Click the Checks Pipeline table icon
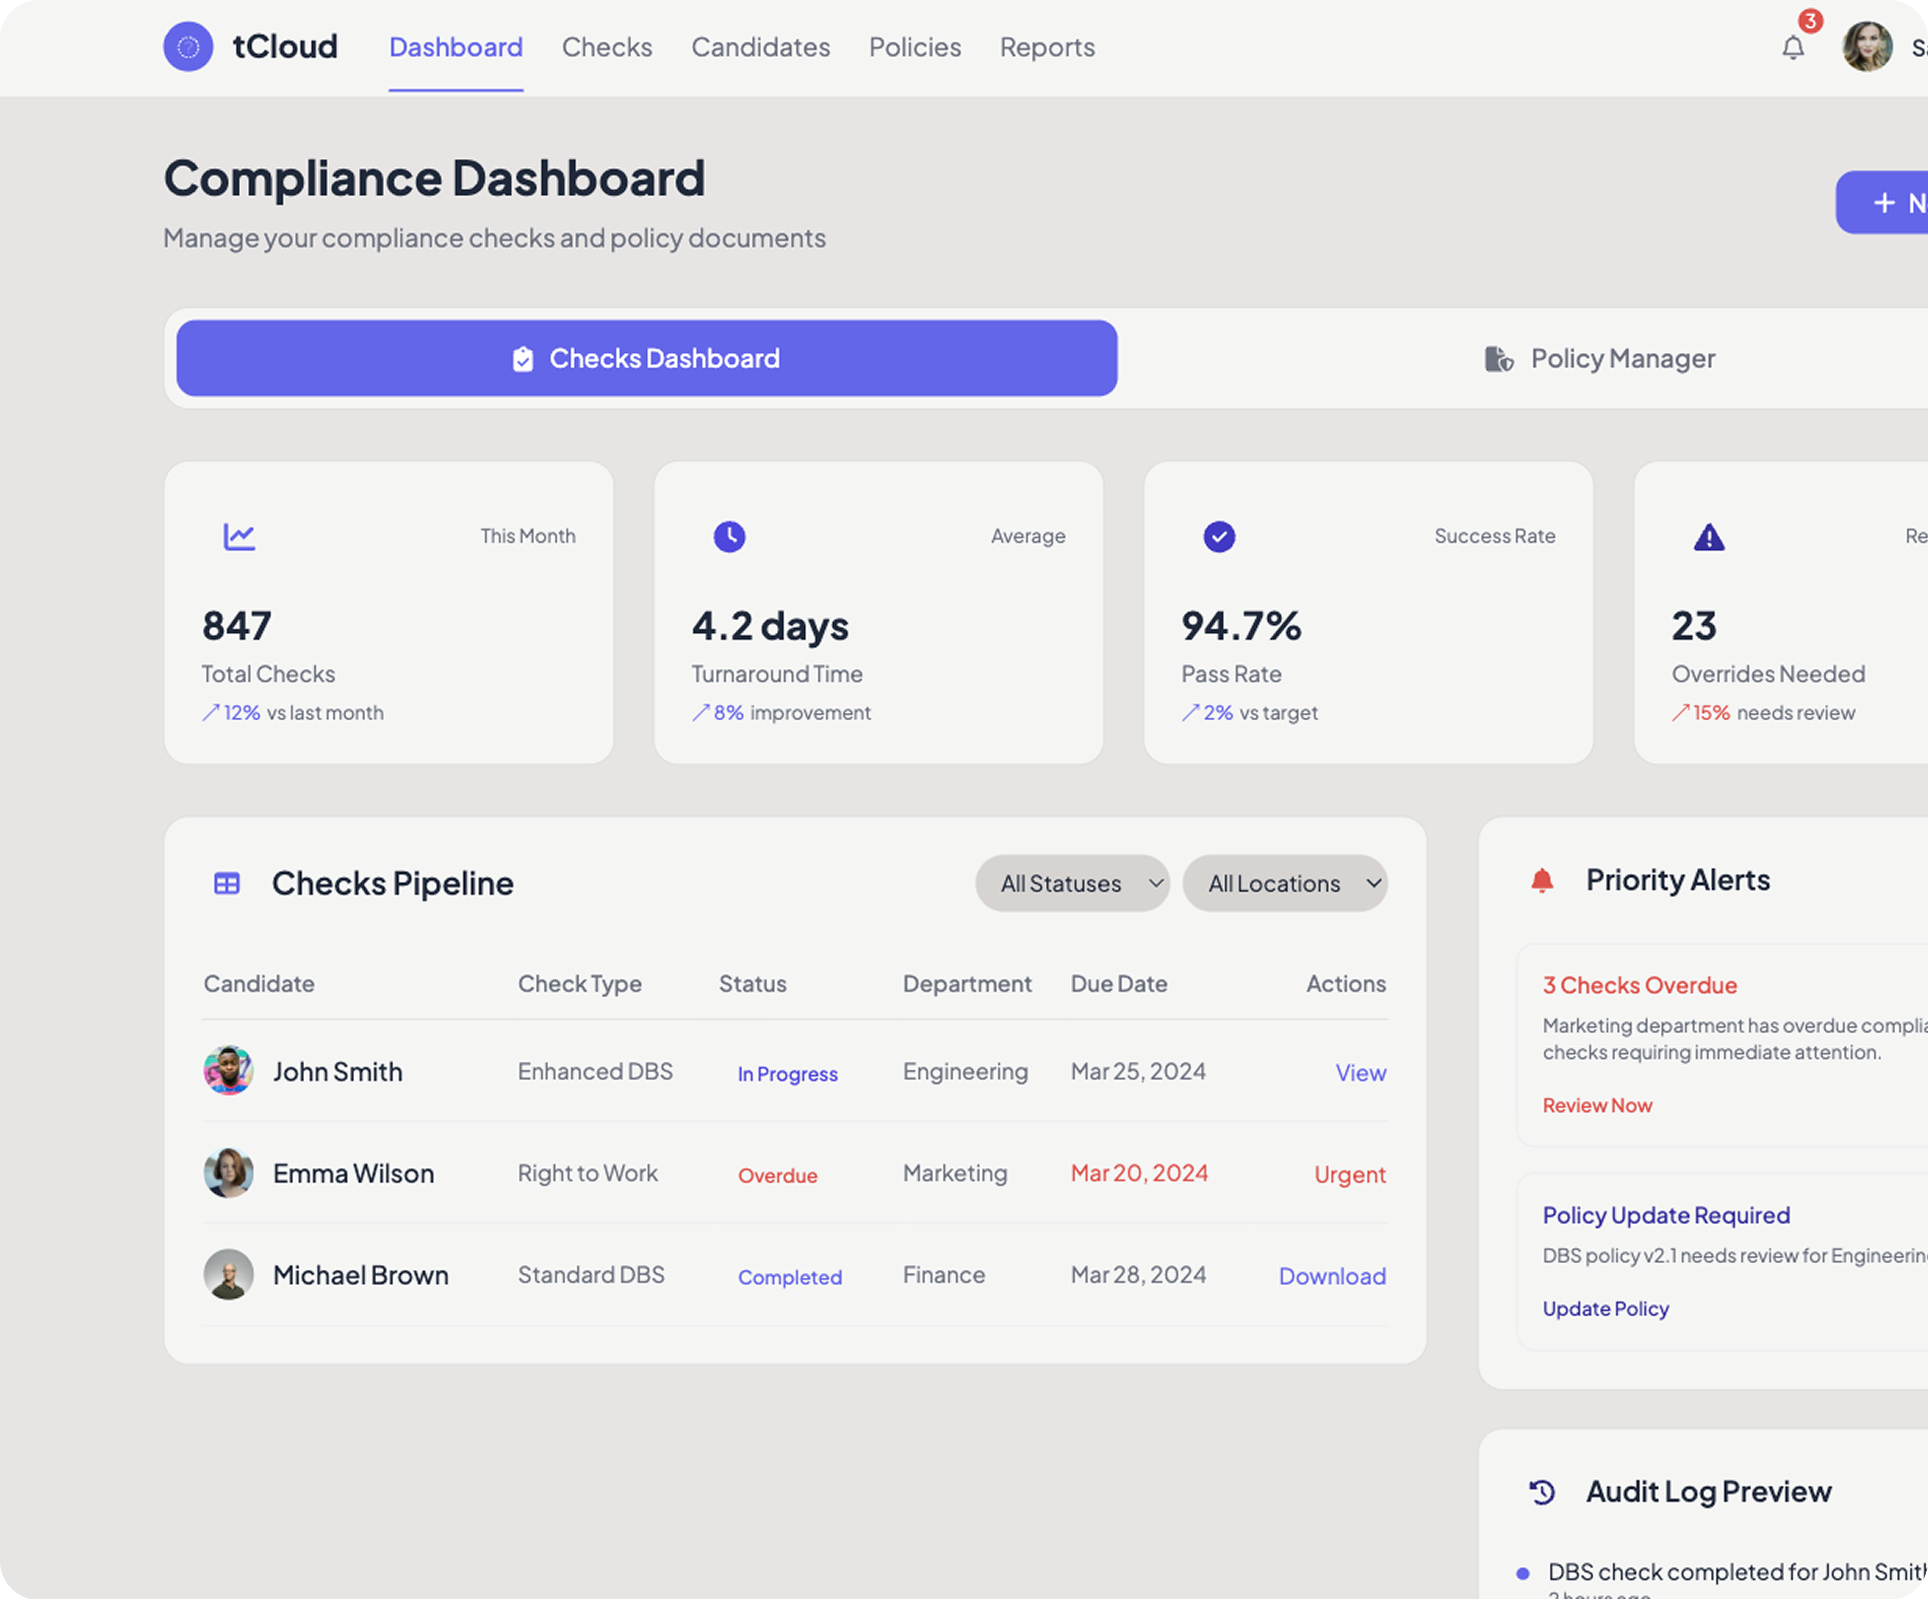This screenshot has width=1928, height=1600. coord(227,884)
